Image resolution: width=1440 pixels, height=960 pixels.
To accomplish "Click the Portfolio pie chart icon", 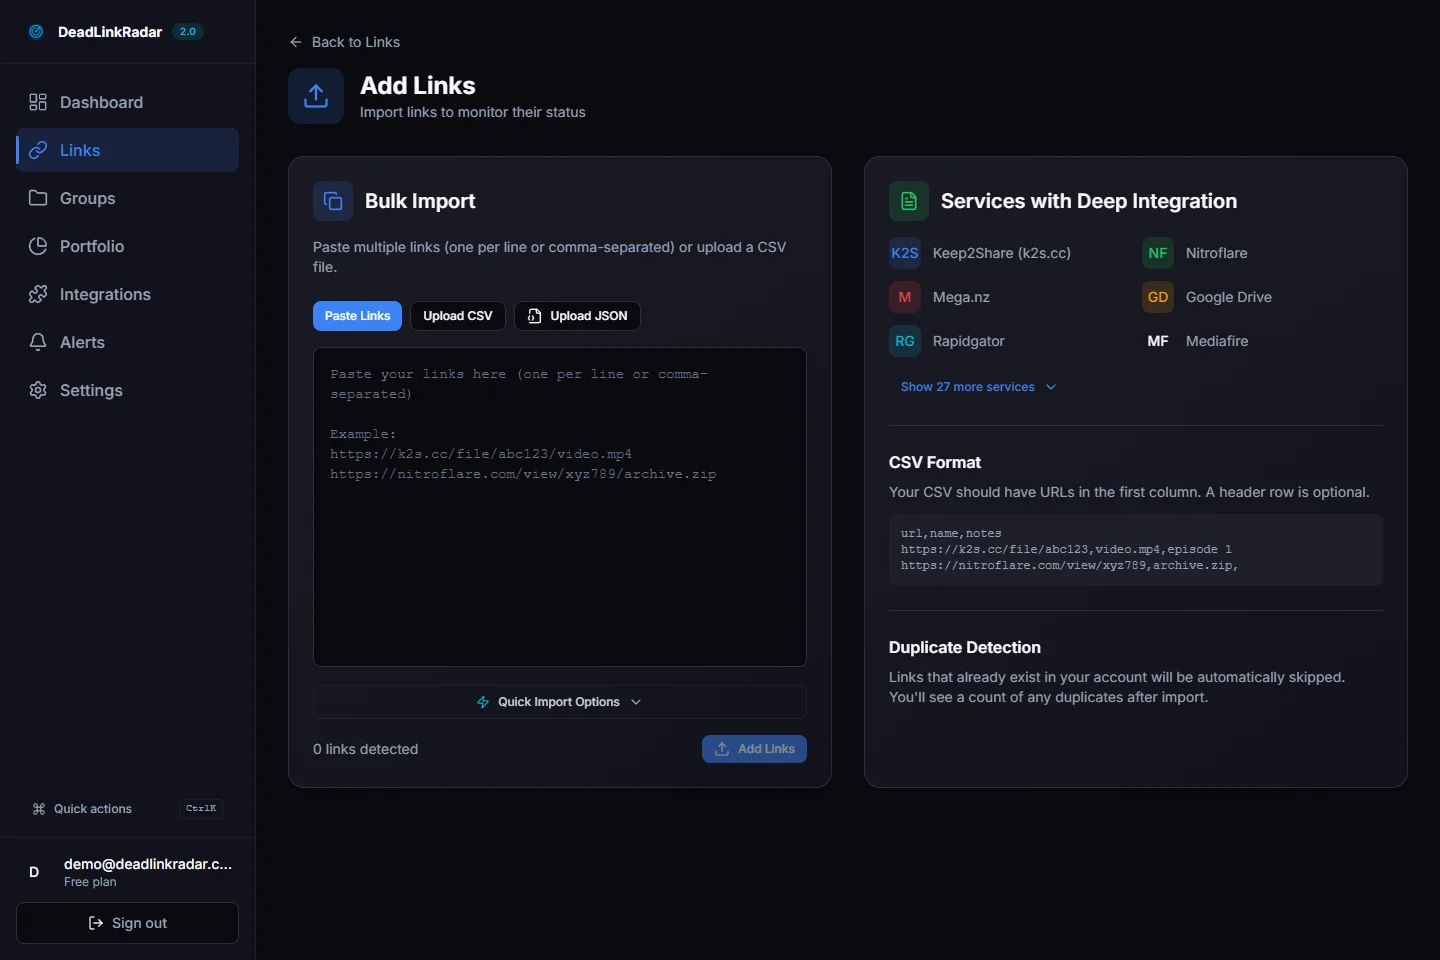I will click(38, 246).
